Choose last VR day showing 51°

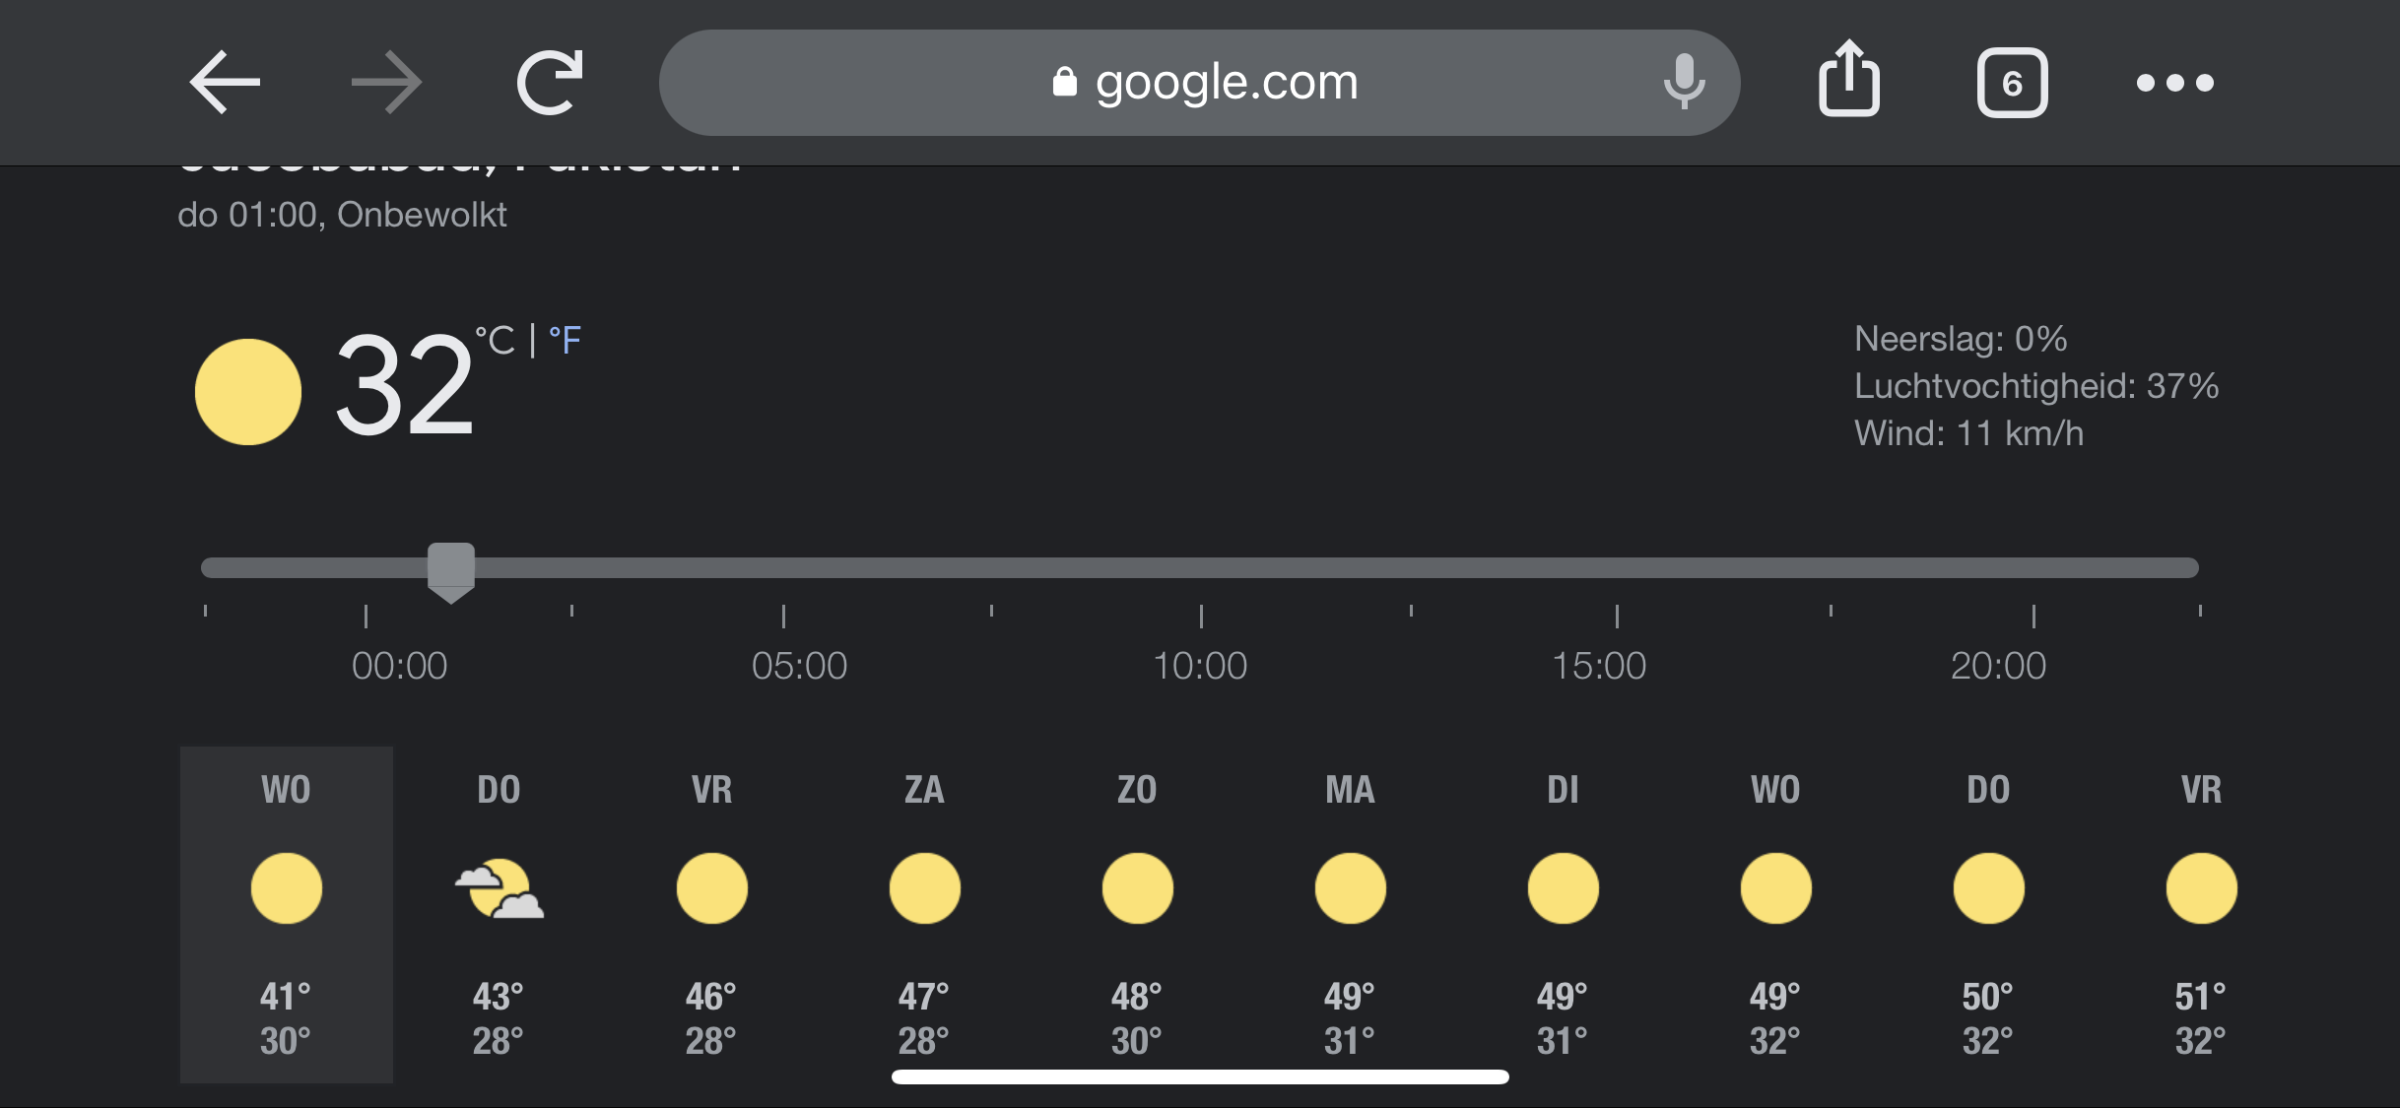click(2201, 914)
